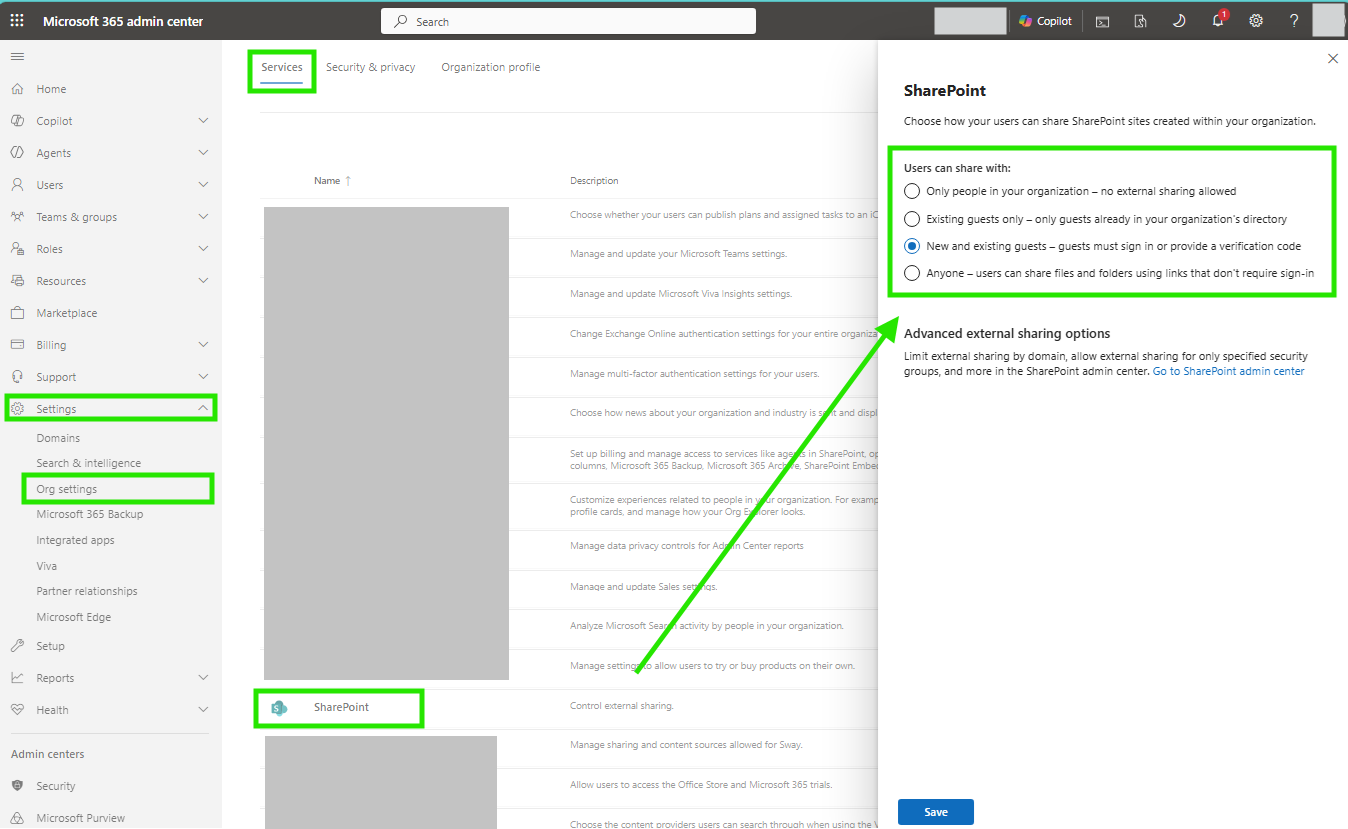Click the Health heart icon
This screenshot has width=1348, height=829.
tap(17, 710)
